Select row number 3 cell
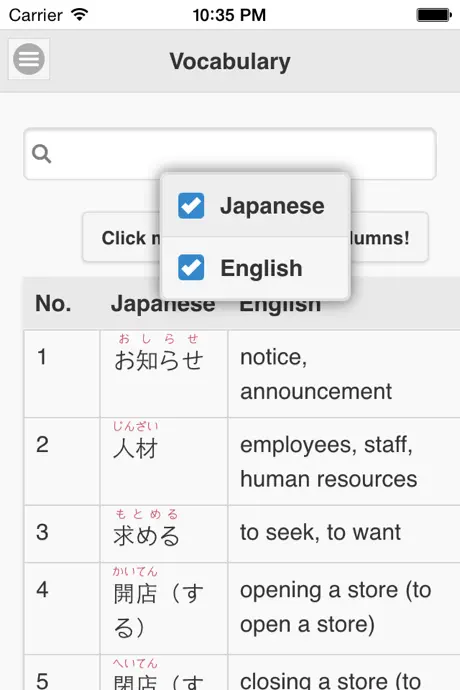This screenshot has width=460, height=690. [x=62, y=534]
